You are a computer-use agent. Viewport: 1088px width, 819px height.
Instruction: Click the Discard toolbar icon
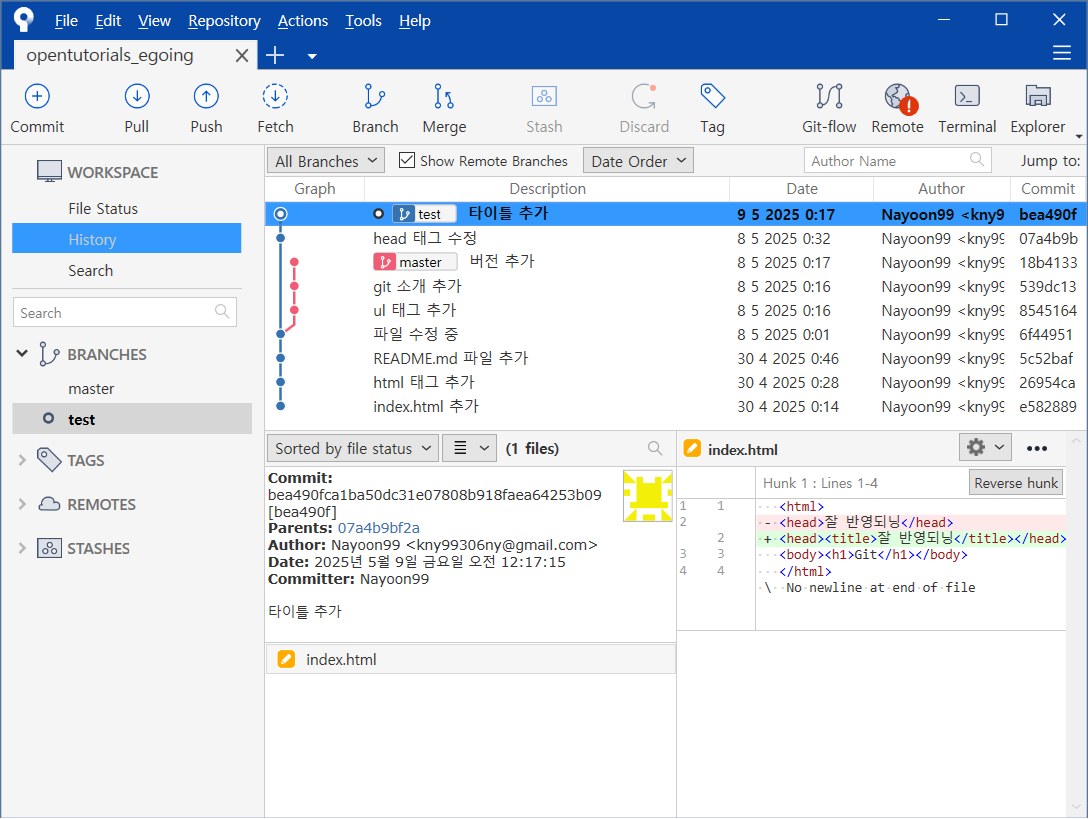(644, 96)
